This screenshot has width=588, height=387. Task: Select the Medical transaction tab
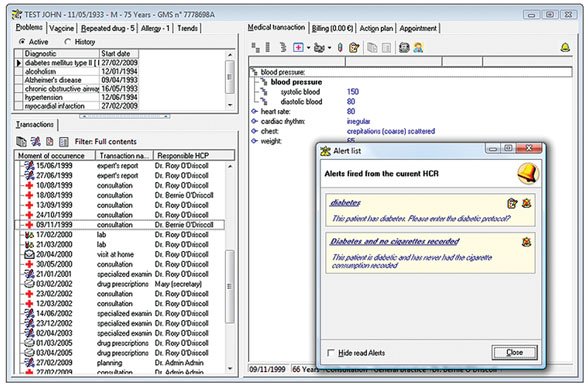[276, 27]
